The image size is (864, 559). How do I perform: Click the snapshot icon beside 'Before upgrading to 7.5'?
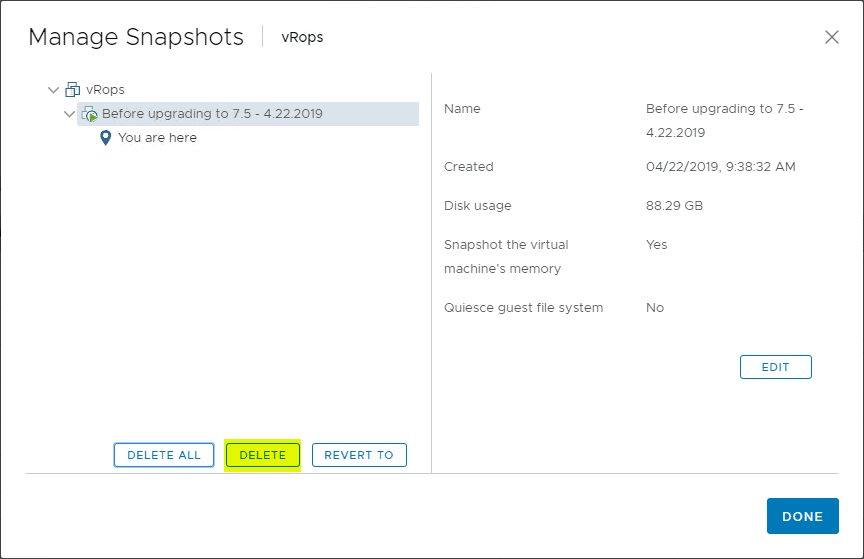(89, 114)
